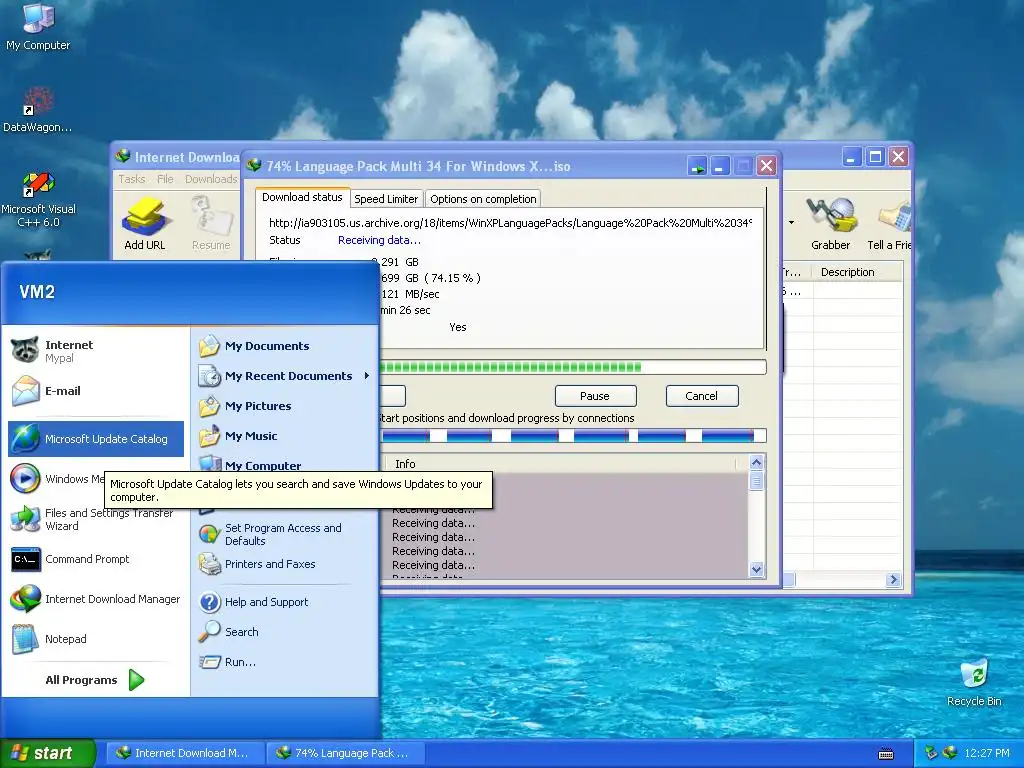Open File menu in IDM
This screenshot has height=768, width=1024.
pyautogui.click(x=165, y=179)
